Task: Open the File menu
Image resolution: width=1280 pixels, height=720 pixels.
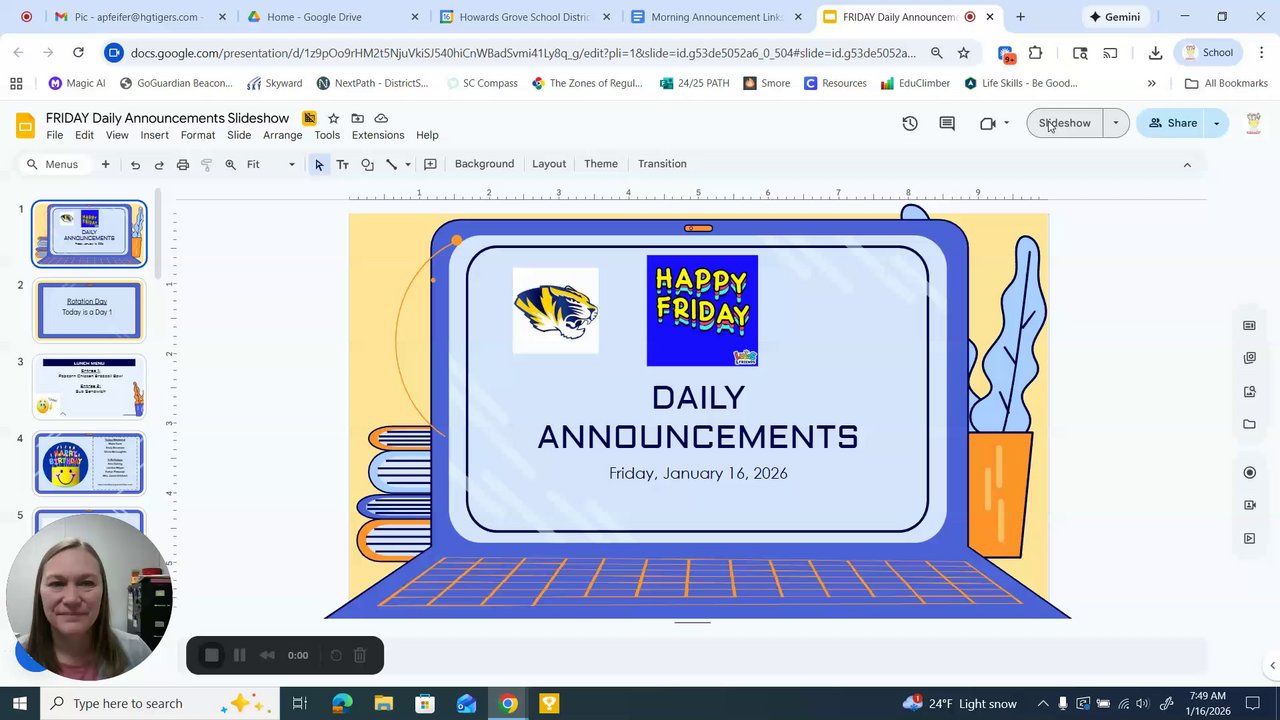Action: click(55, 135)
